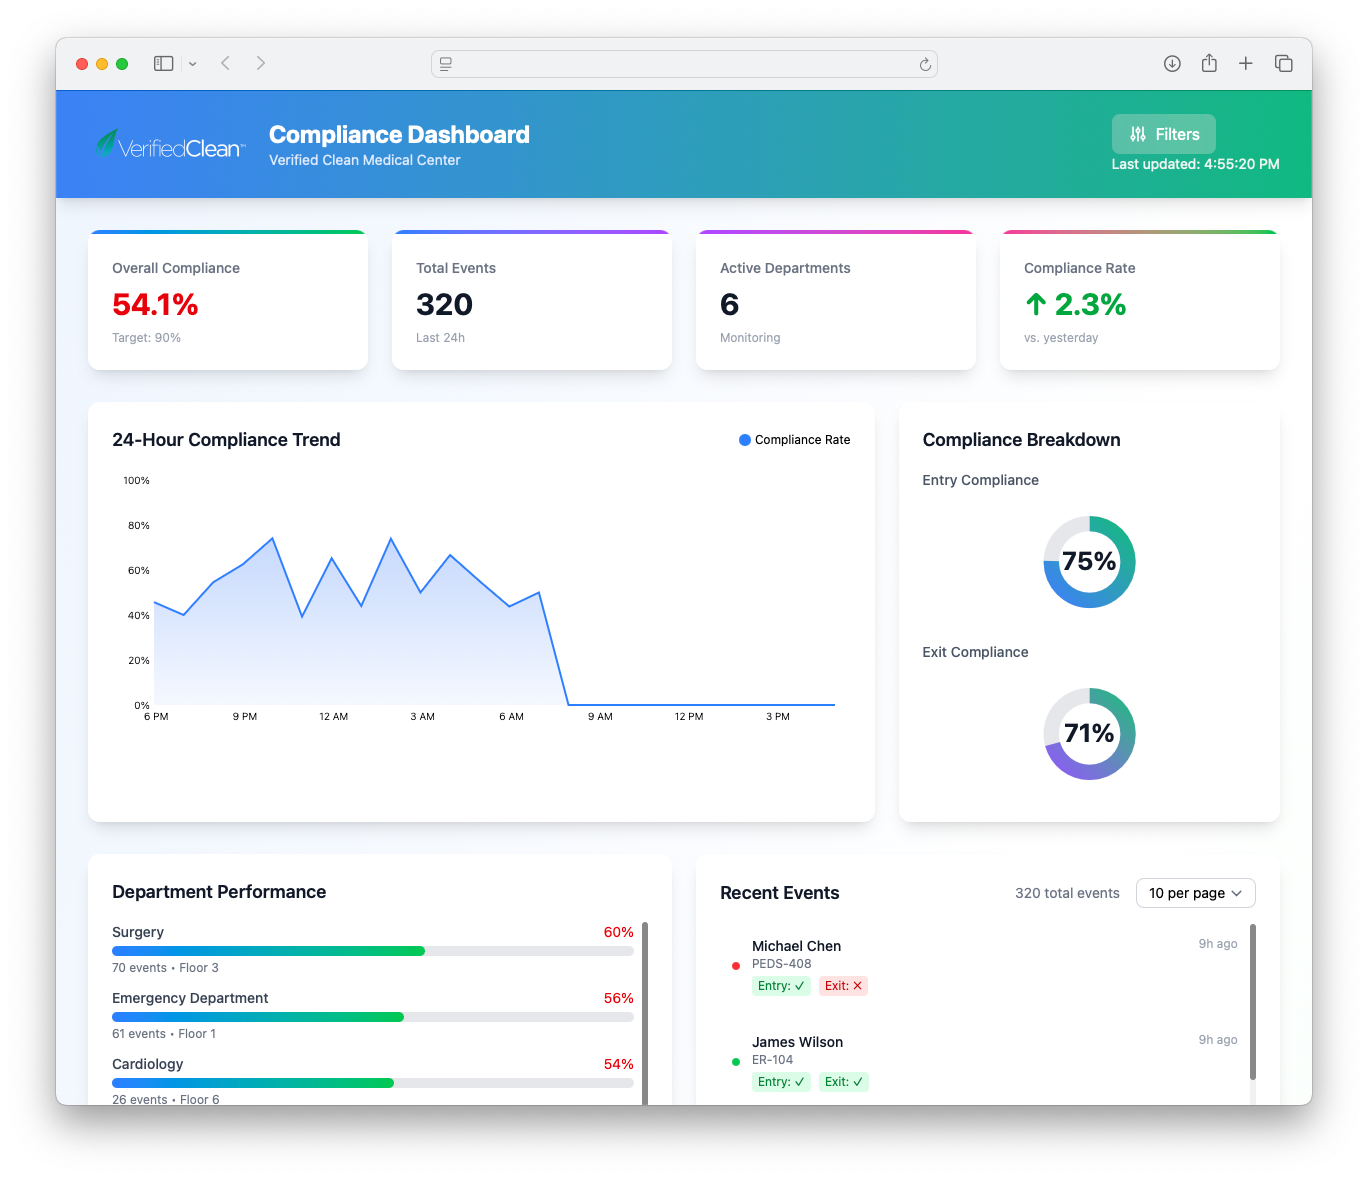Click the VerifiedClean logo

170,146
